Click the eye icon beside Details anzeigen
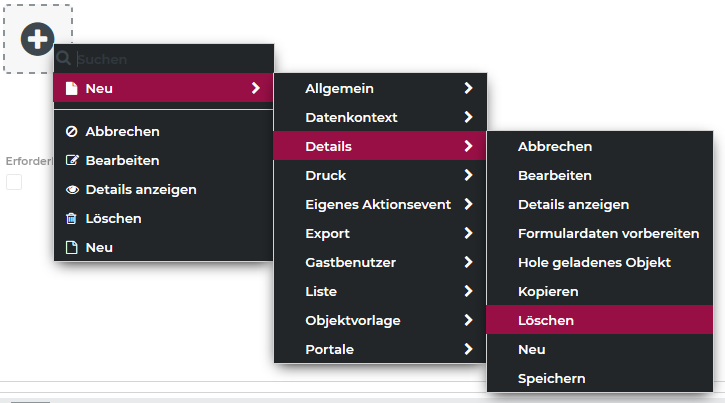The width and height of the screenshot is (725, 403). click(71, 189)
